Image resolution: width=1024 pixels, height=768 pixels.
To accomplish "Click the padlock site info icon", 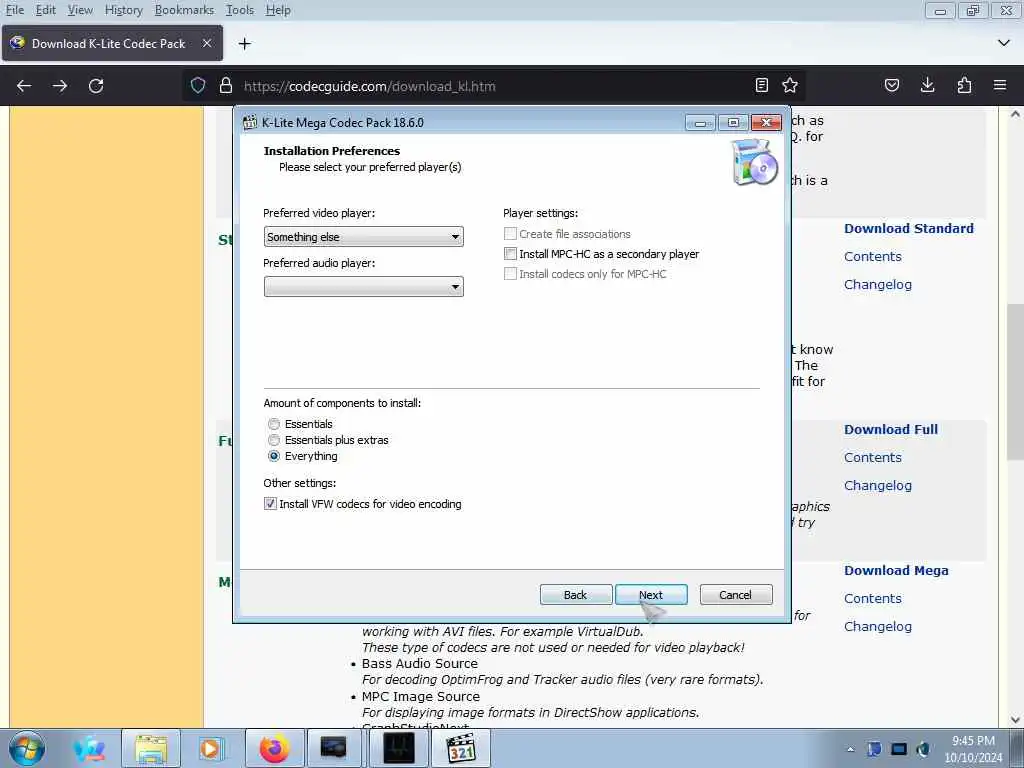I will [226, 86].
